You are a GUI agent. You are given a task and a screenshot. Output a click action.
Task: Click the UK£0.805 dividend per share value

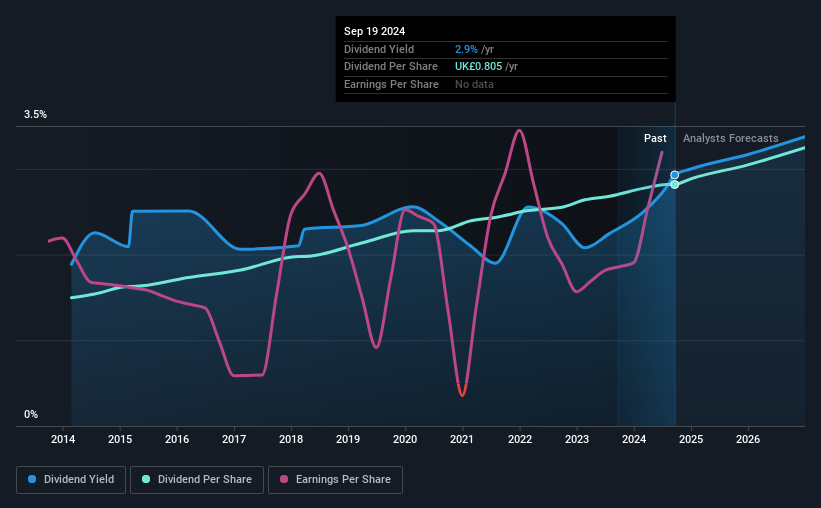coord(479,67)
